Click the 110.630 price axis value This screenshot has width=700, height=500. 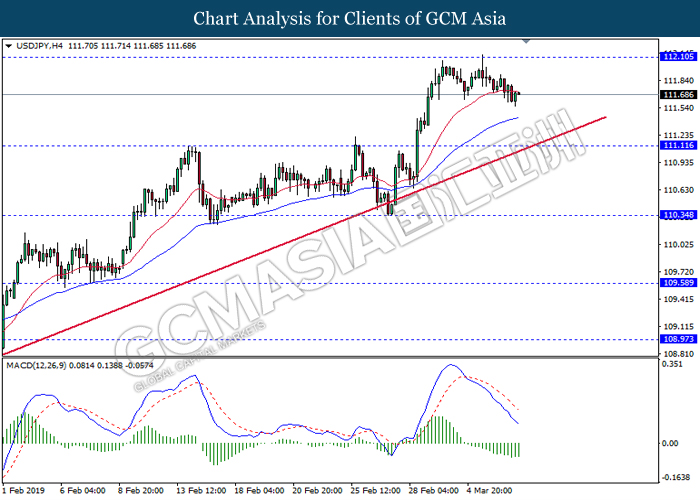pyautogui.click(x=679, y=190)
